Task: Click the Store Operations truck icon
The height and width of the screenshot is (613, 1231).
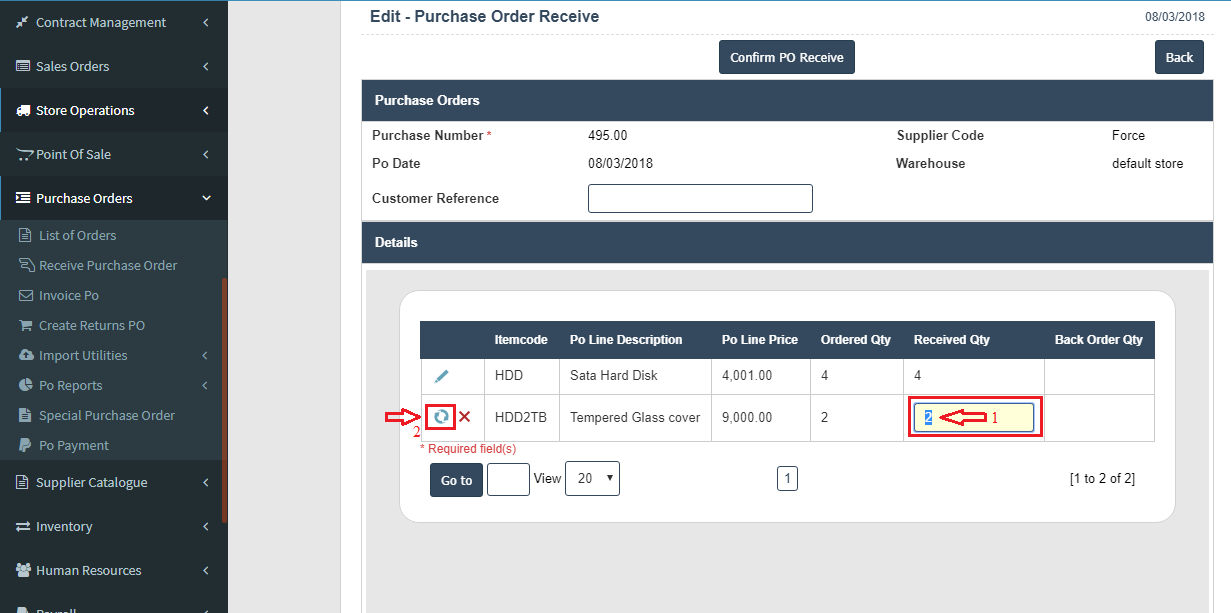Action: click(x=23, y=111)
